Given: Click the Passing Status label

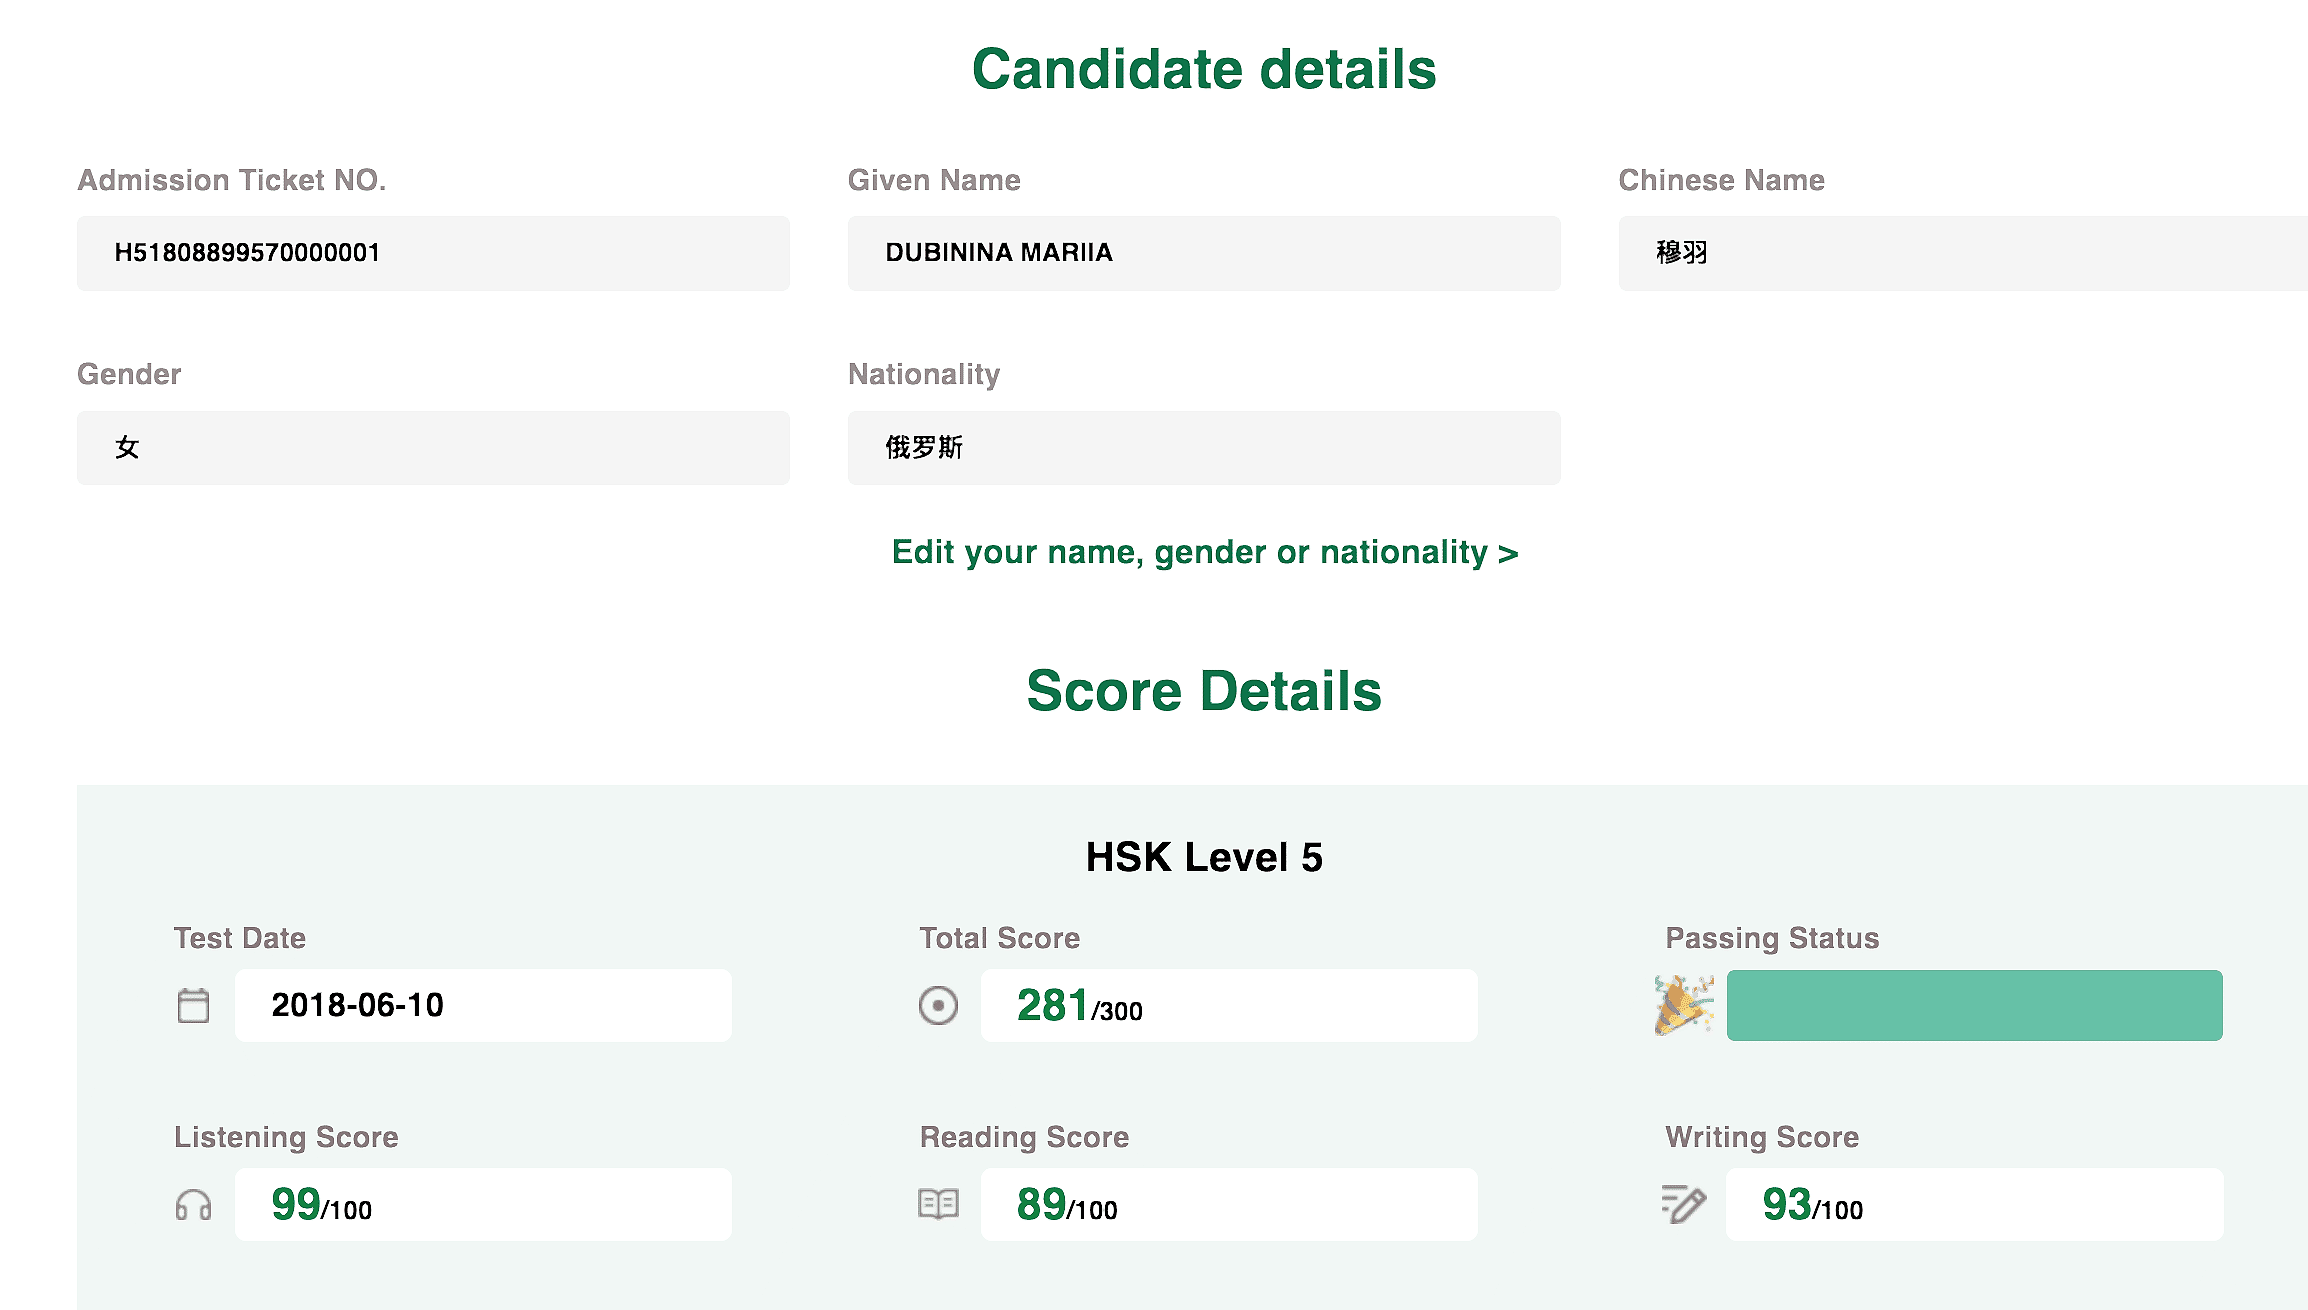Looking at the screenshot, I should click(1772, 938).
